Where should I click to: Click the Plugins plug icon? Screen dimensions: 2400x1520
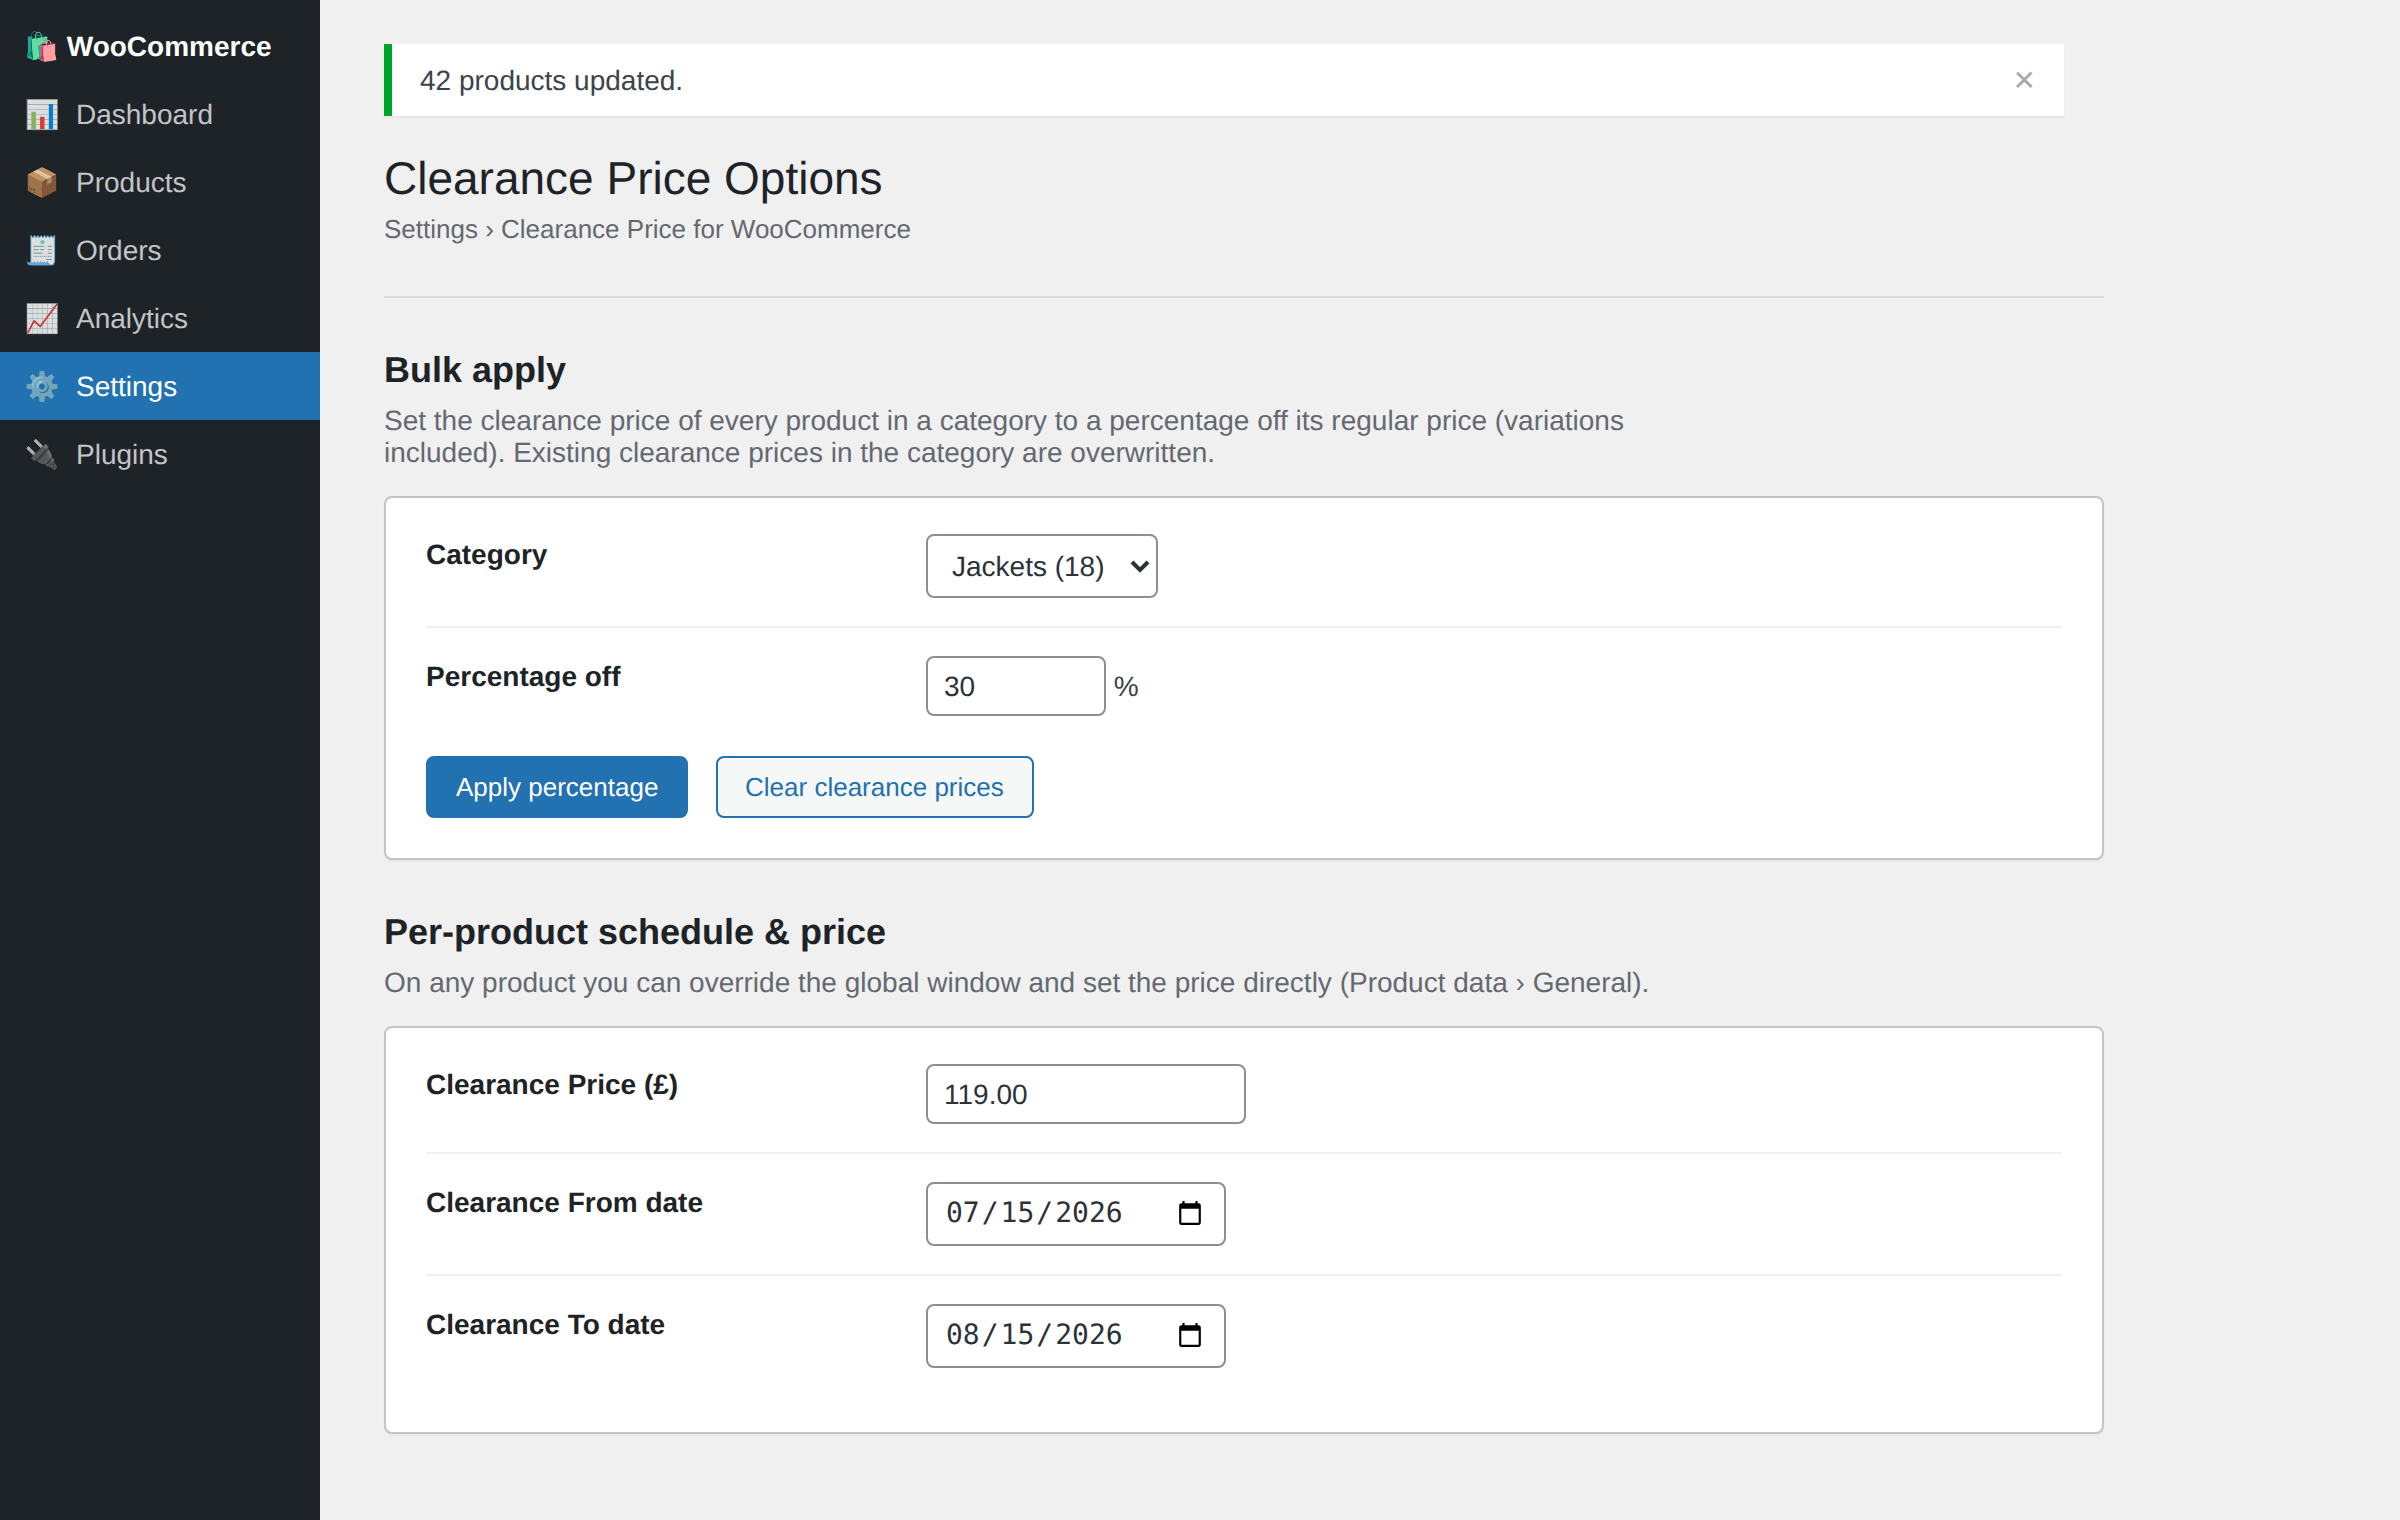[42, 455]
